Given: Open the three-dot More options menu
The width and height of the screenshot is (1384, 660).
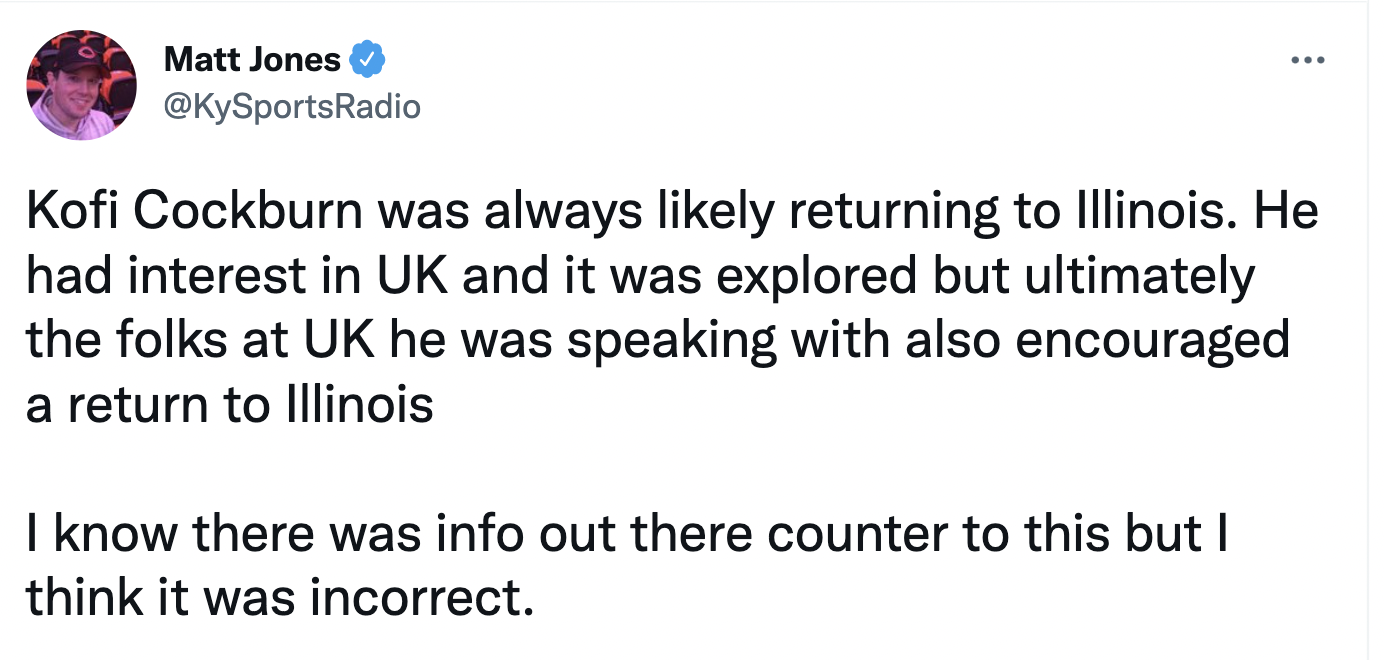Looking at the screenshot, I should [1307, 61].
